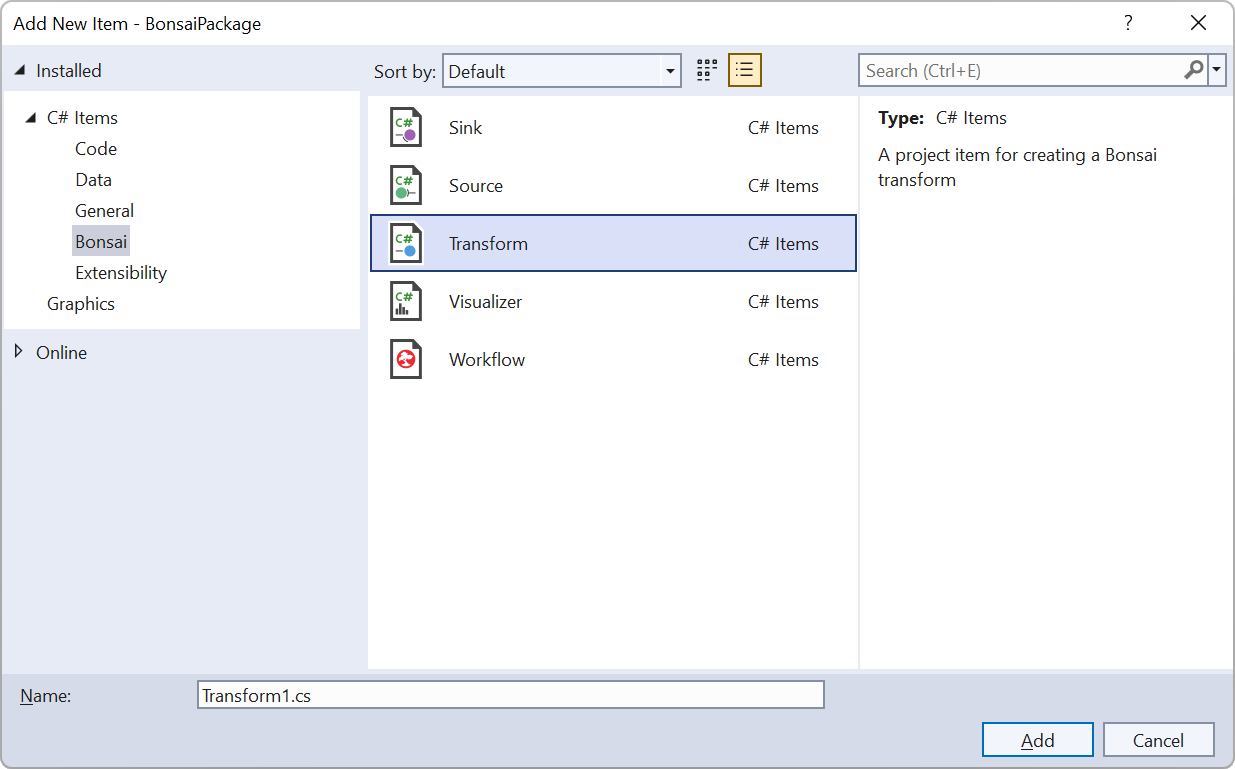Open the Sort by dropdown
Viewport: 1235px width, 769px height.
(562, 71)
